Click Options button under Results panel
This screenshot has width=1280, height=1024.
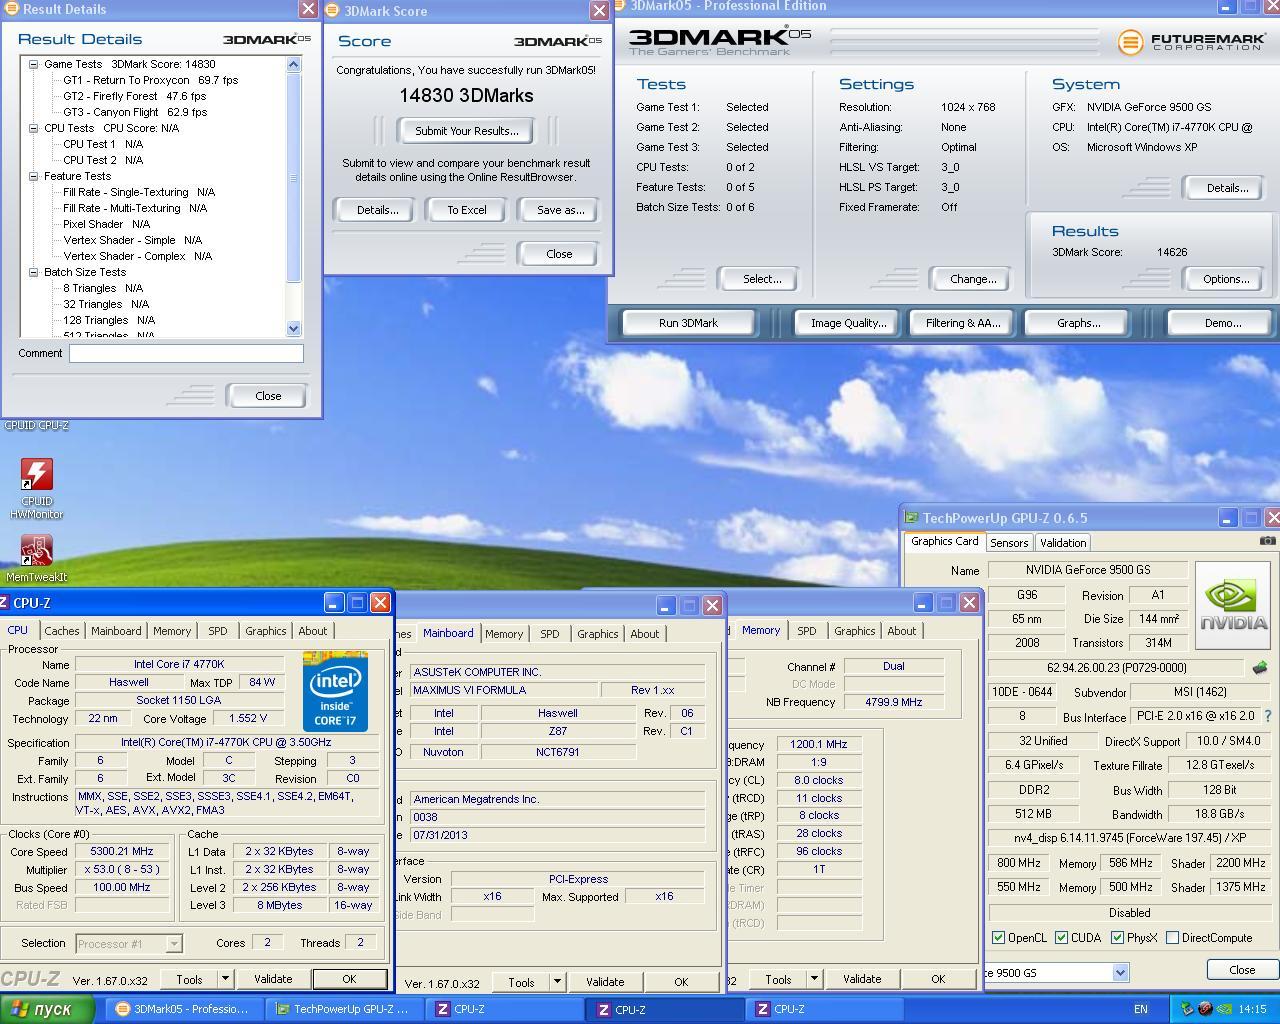[x=1226, y=279]
